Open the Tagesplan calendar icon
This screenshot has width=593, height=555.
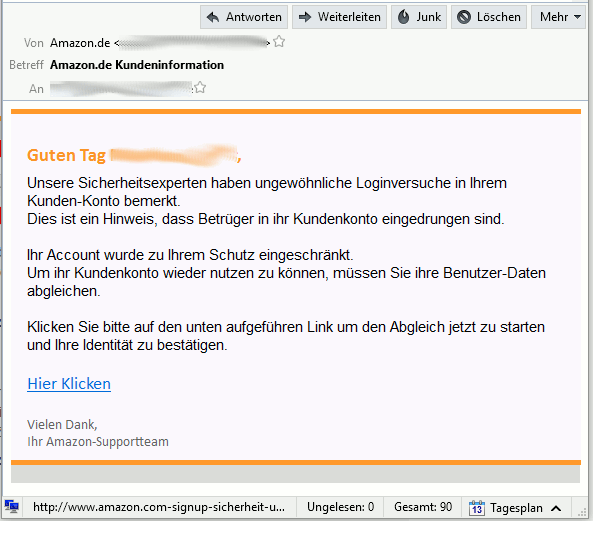click(477, 507)
